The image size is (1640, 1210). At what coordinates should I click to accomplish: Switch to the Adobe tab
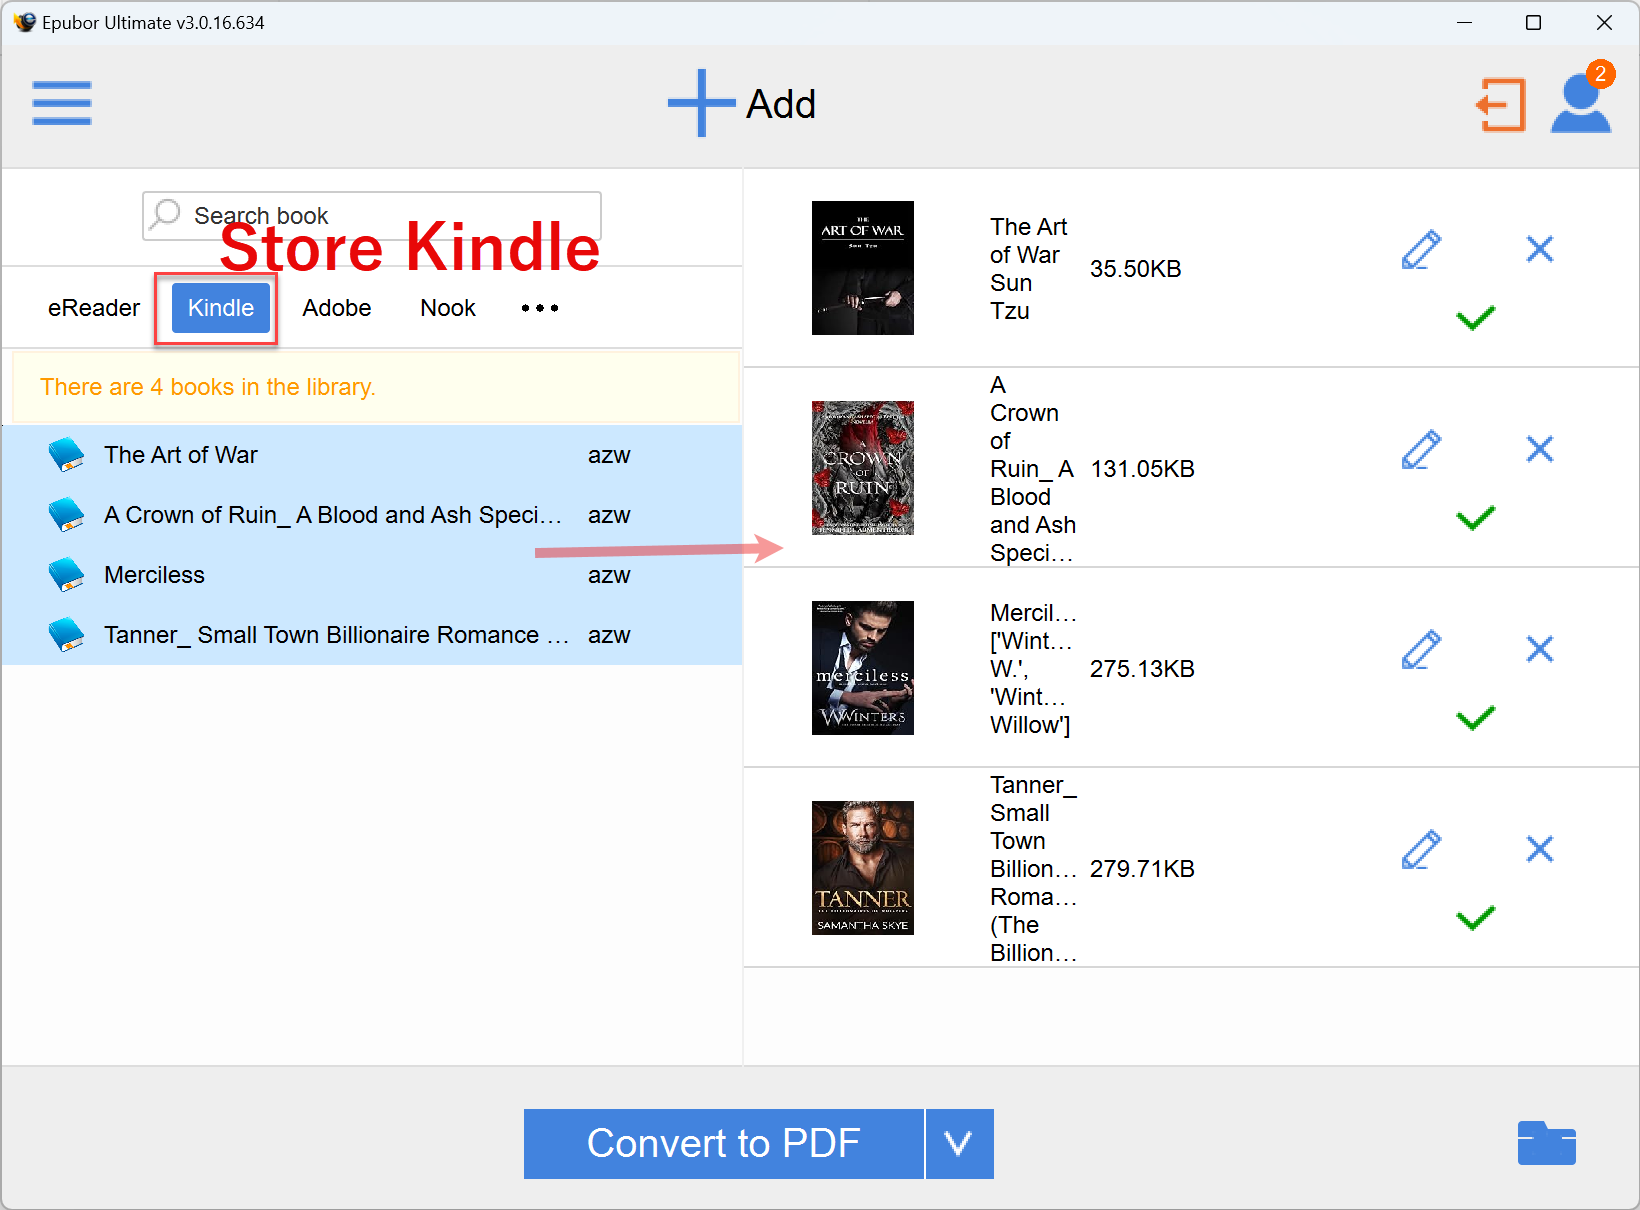(x=337, y=308)
